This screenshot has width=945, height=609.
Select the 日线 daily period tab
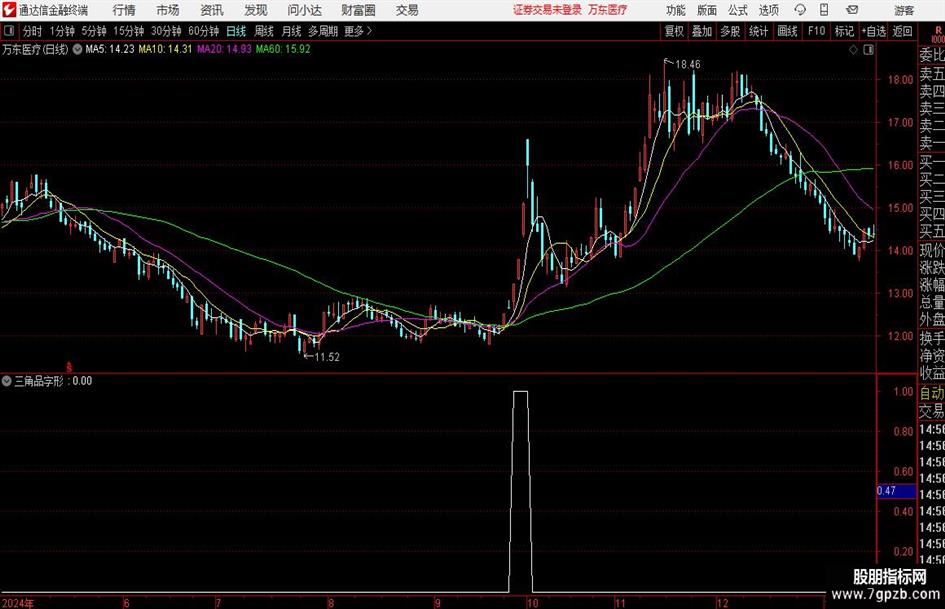click(x=236, y=31)
